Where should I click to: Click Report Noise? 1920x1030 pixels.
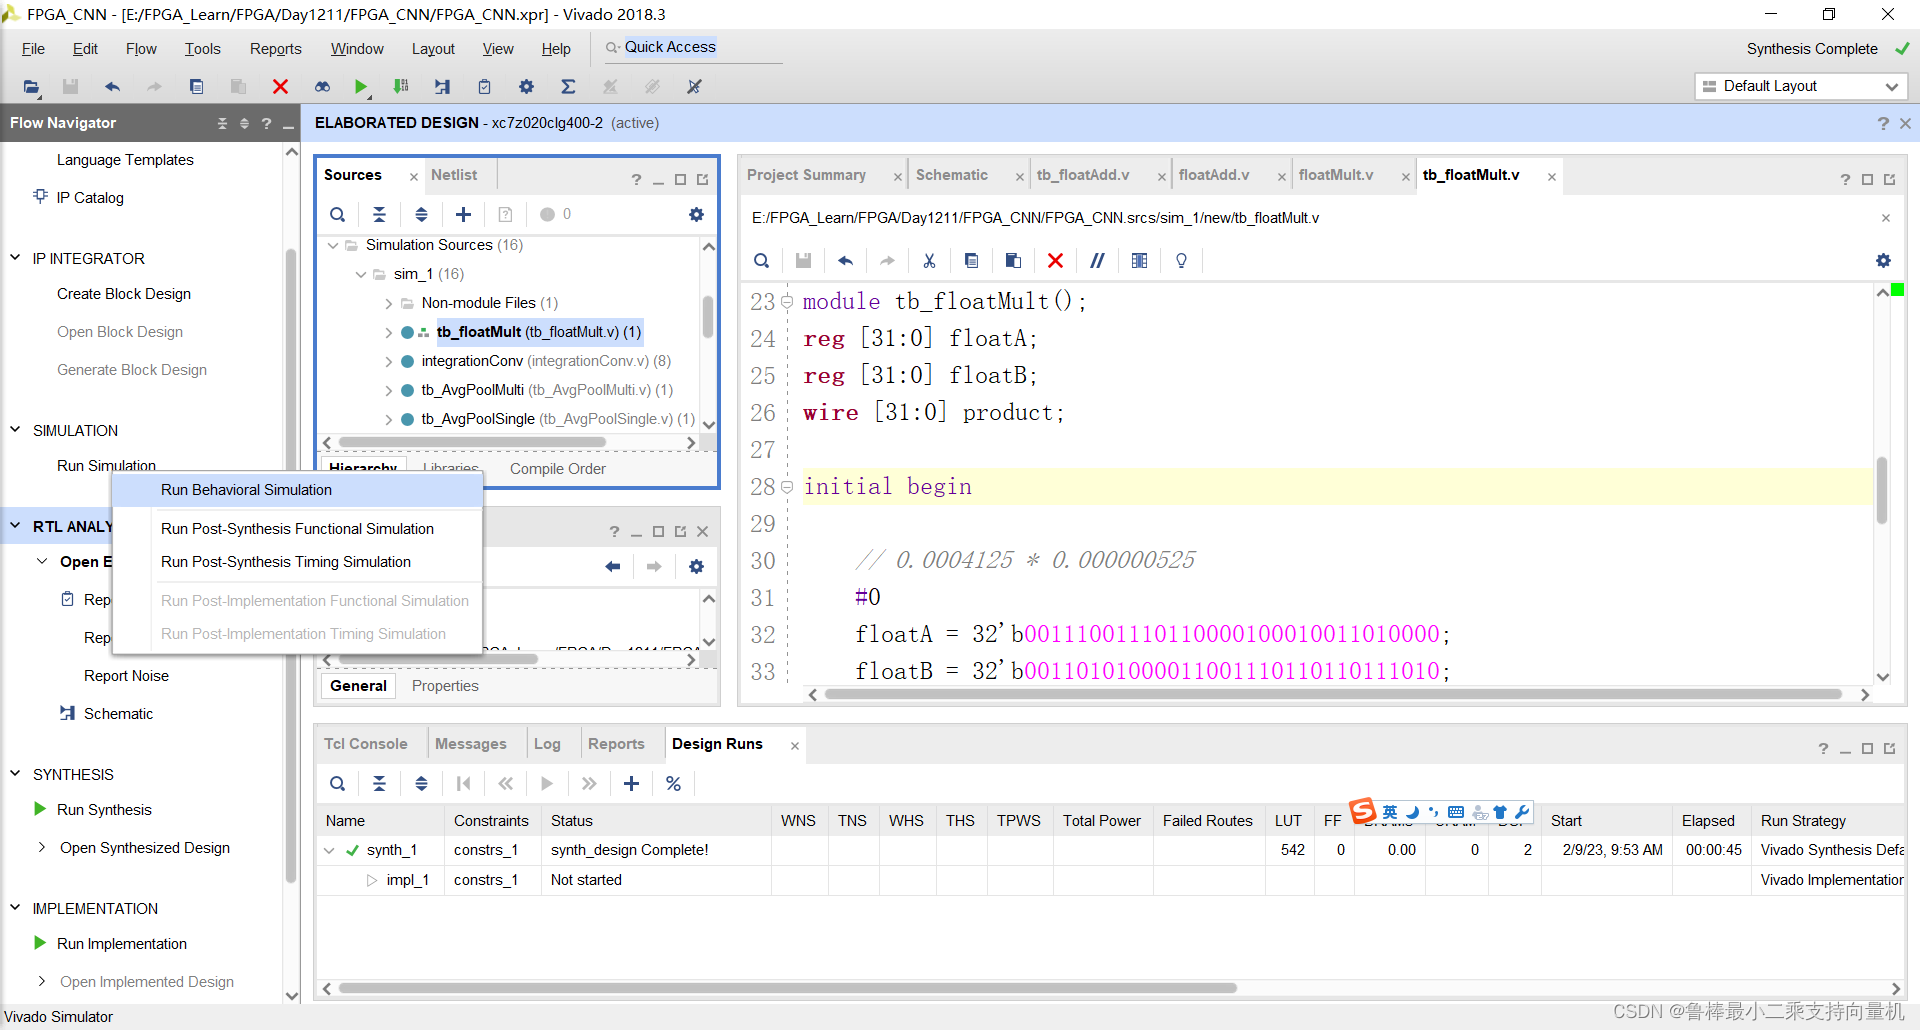tap(126, 676)
